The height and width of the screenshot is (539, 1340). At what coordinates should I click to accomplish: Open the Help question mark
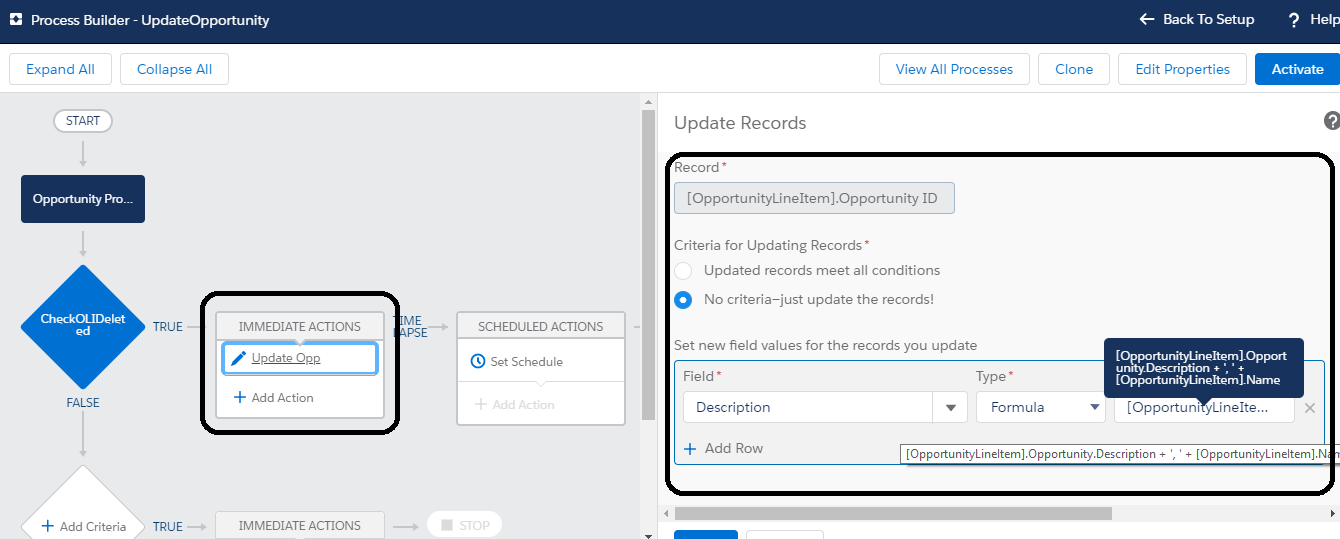pyautogui.click(x=1294, y=19)
